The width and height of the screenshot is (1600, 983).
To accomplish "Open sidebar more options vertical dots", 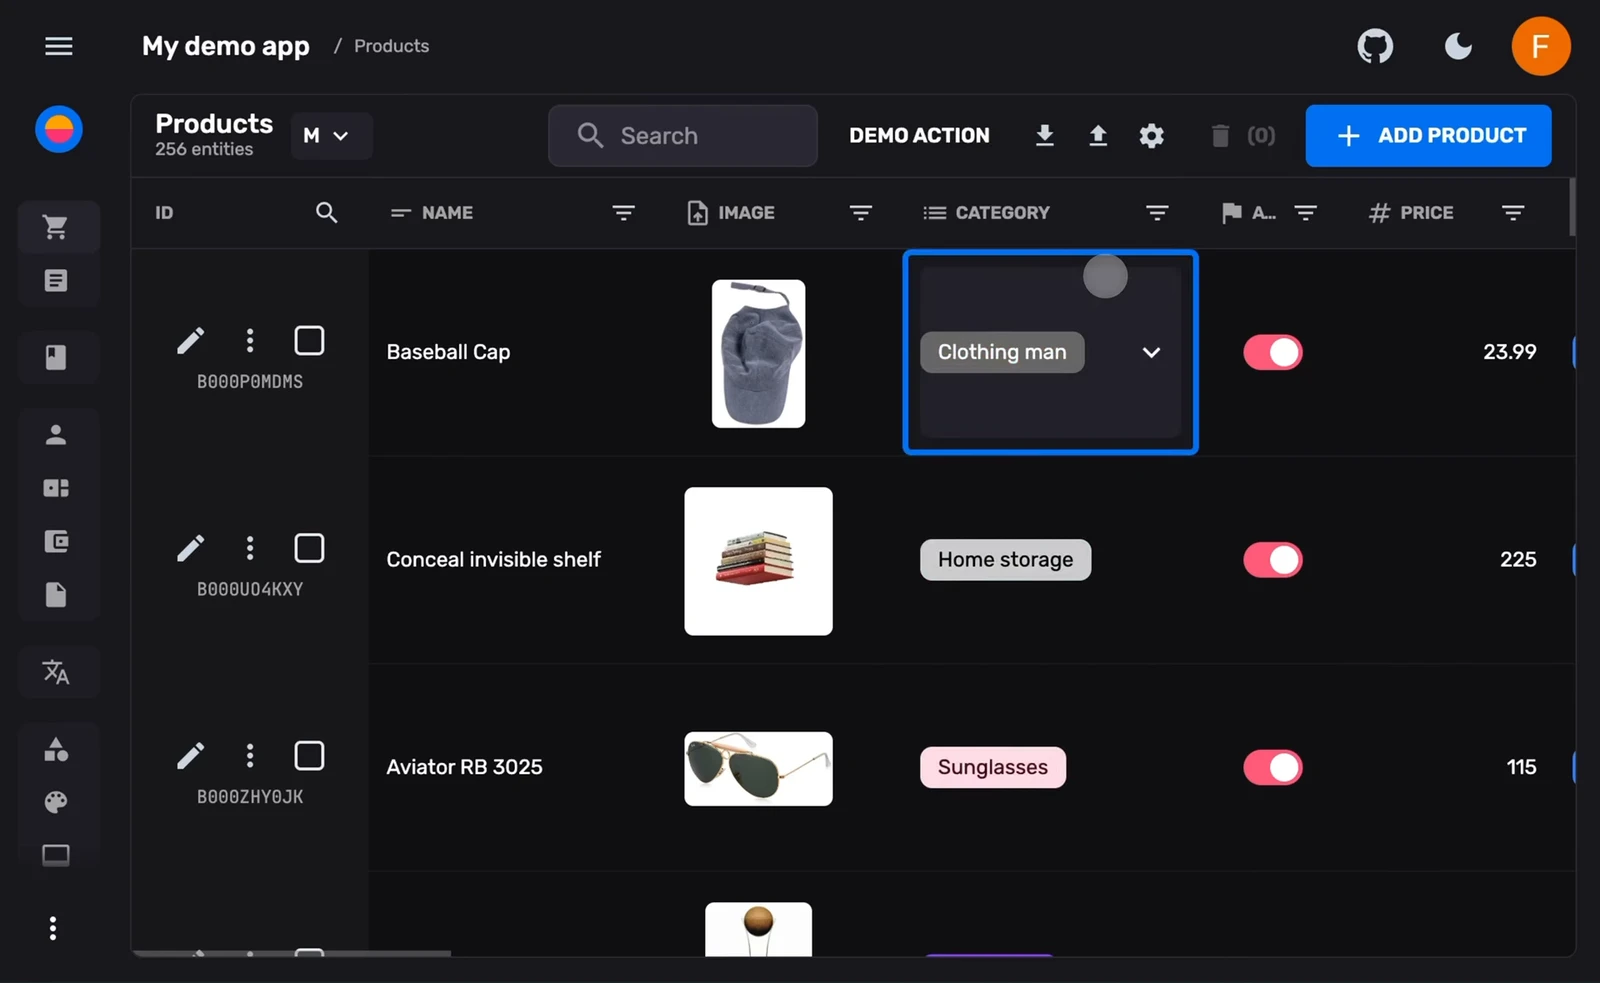I will tap(53, 929).
